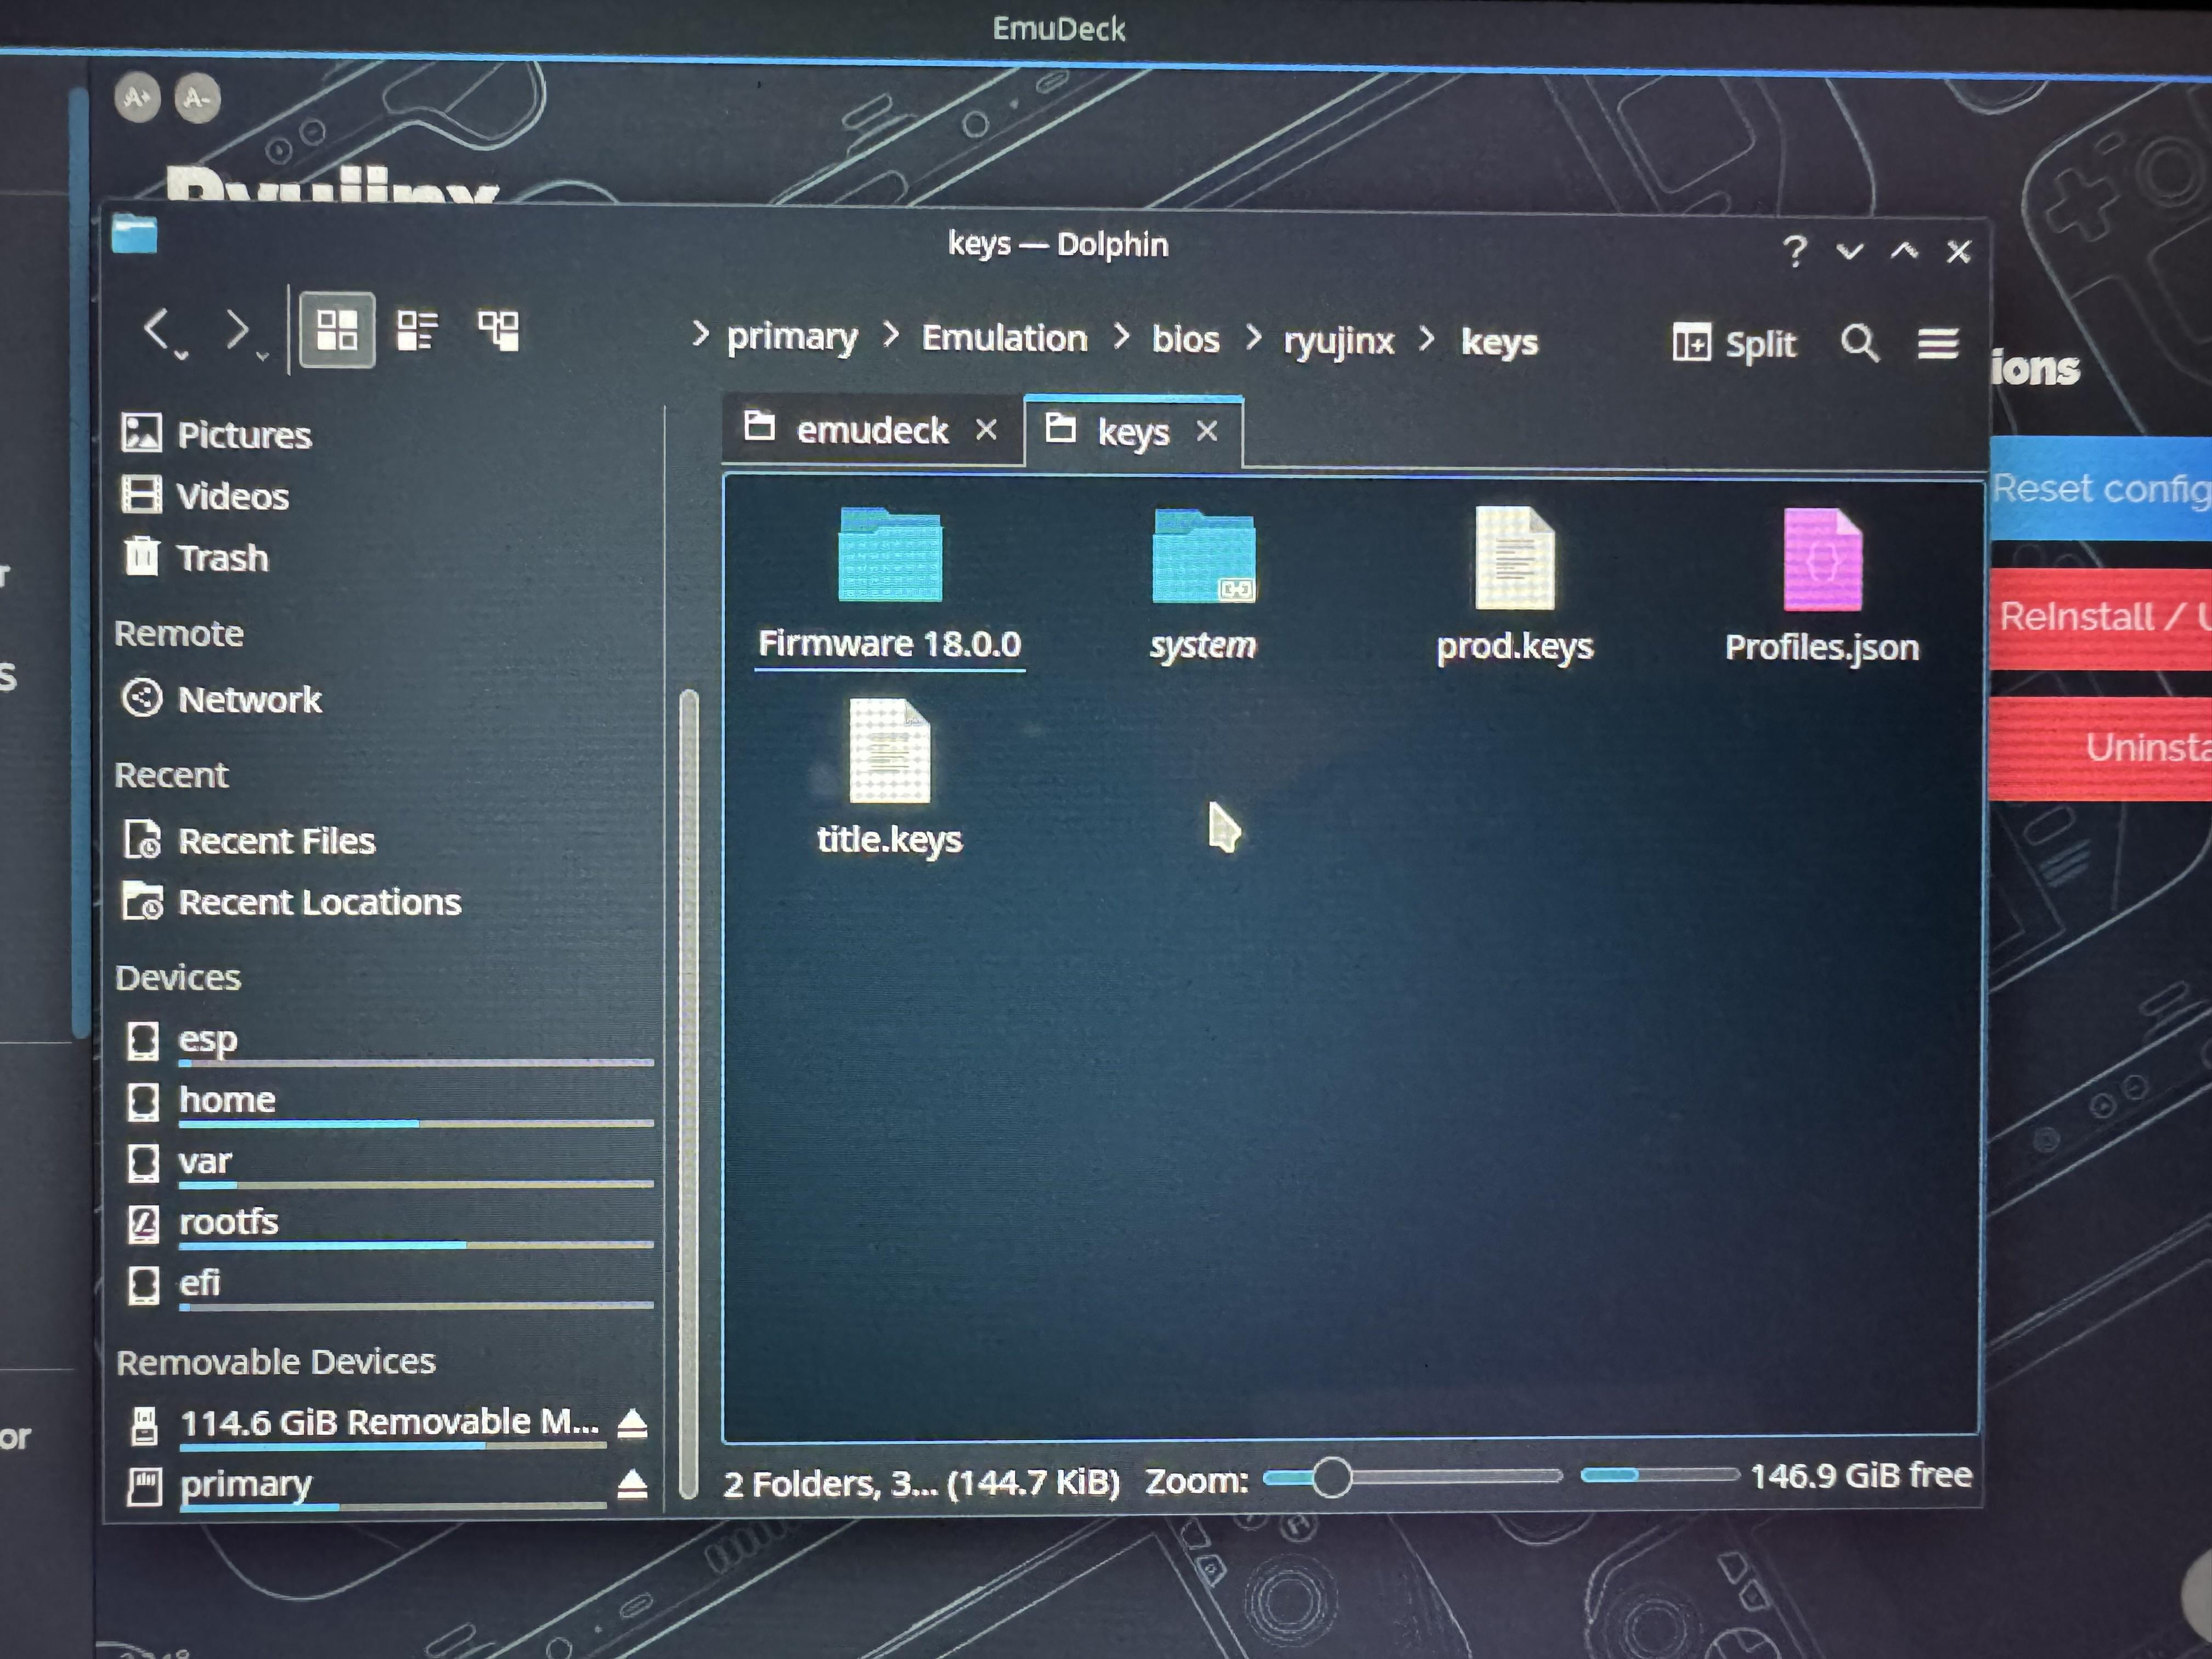Close the keys tab
Viewport: 2212px width, 1659px height.
[x=1207, y=432]
